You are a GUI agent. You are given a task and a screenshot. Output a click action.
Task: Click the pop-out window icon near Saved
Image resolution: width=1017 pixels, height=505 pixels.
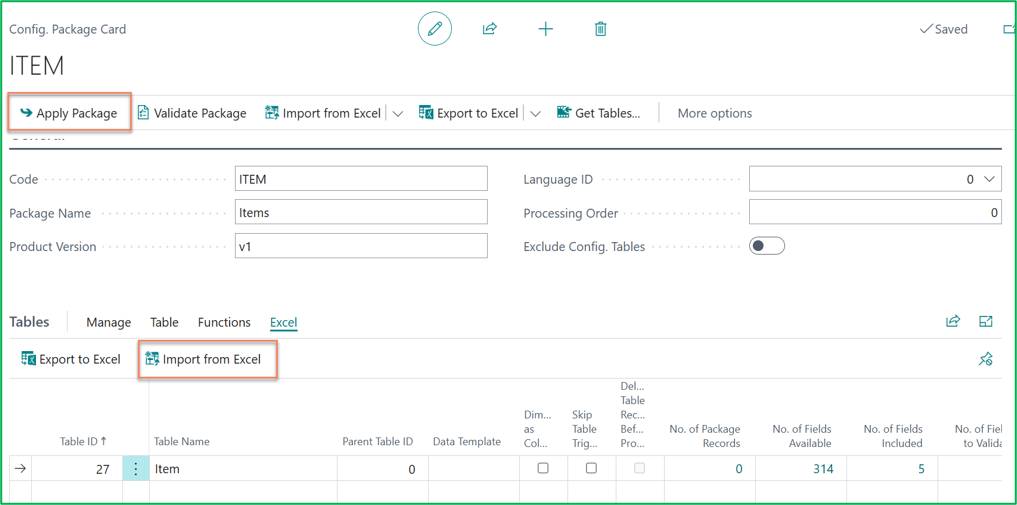(1009, 29)
